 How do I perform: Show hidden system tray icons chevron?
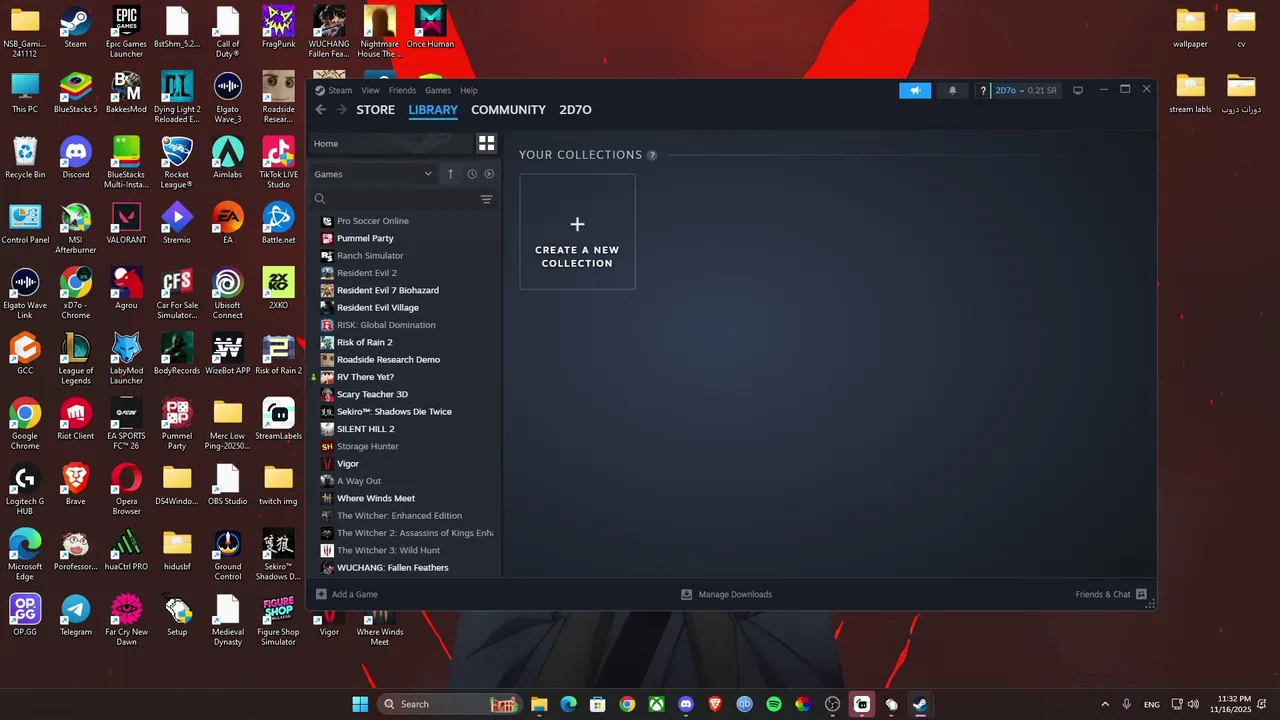click(1105, 704)
